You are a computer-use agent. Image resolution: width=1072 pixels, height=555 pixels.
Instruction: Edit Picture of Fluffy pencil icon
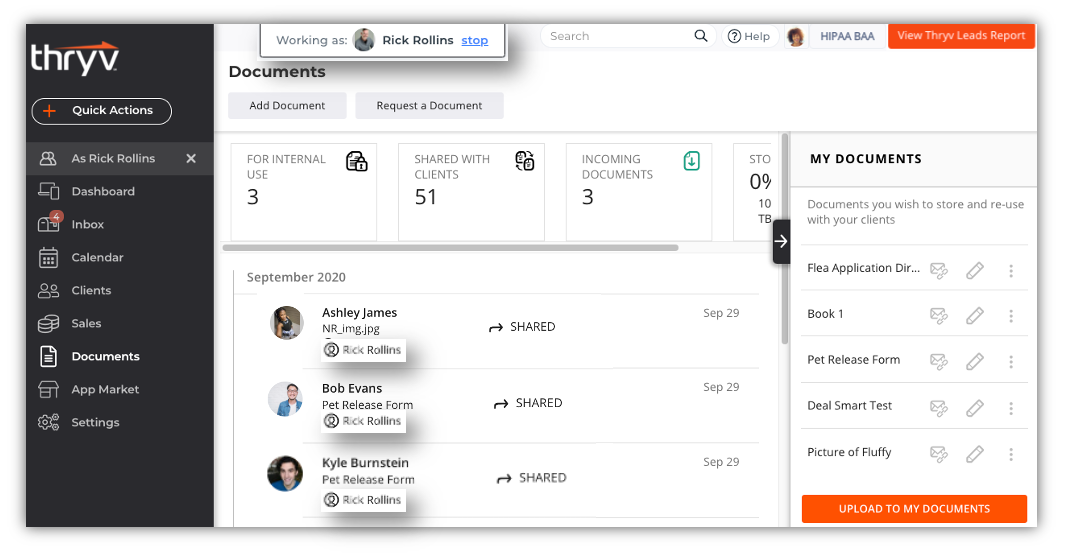975,454
